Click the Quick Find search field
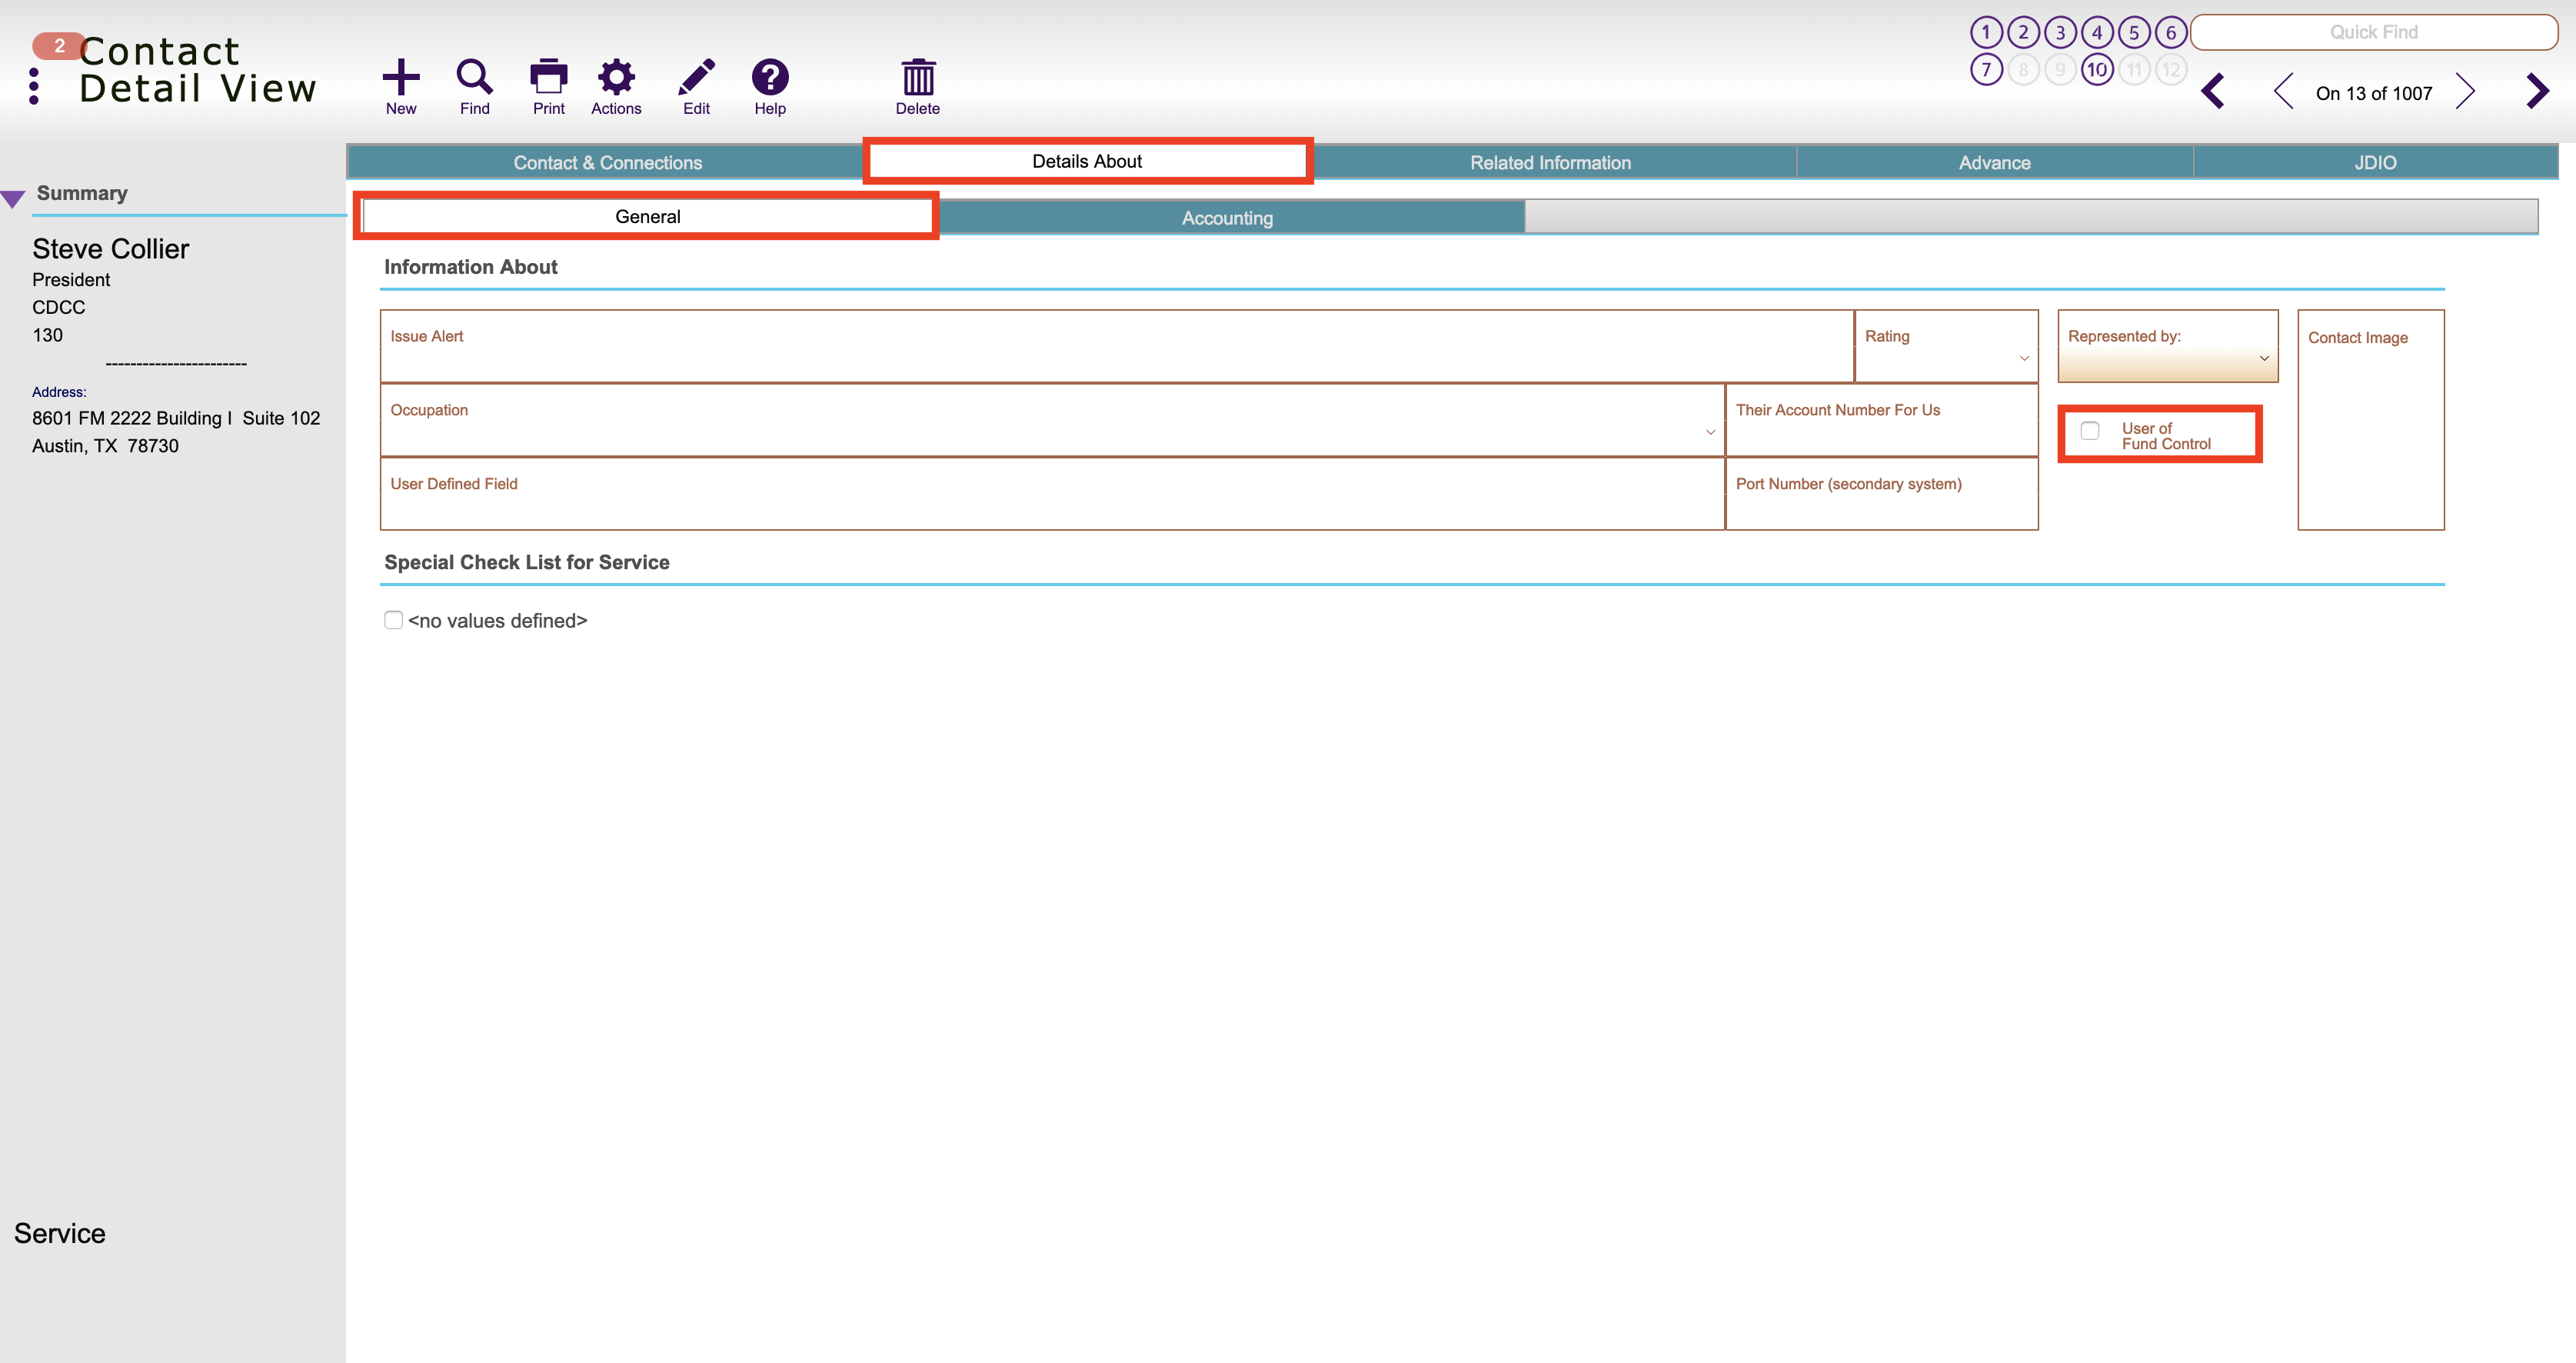The width and height of the screenshot is (2576, 1363). 2373,32
